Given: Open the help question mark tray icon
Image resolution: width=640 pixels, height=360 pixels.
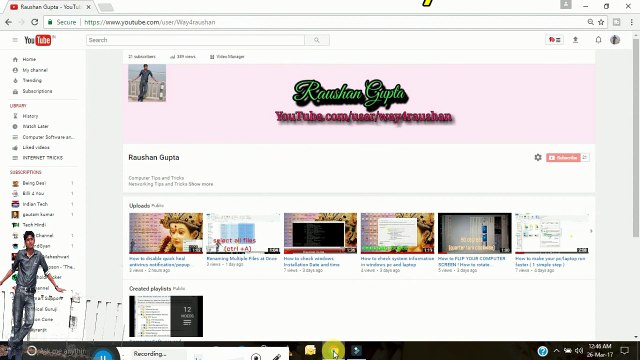Looking at the screenshot, I should pyautogui.click(x=542, y=351).
